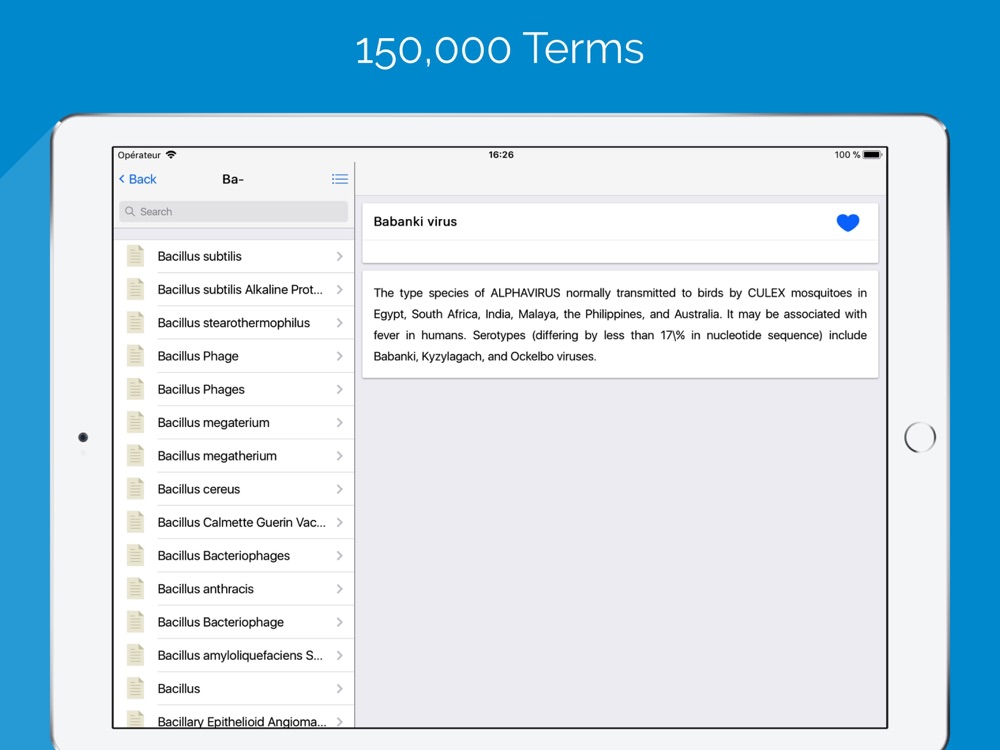1000x750 pixels.
Task: Open Bacillus Calmette Guerin Vac... entry
Action: [233, 522]
